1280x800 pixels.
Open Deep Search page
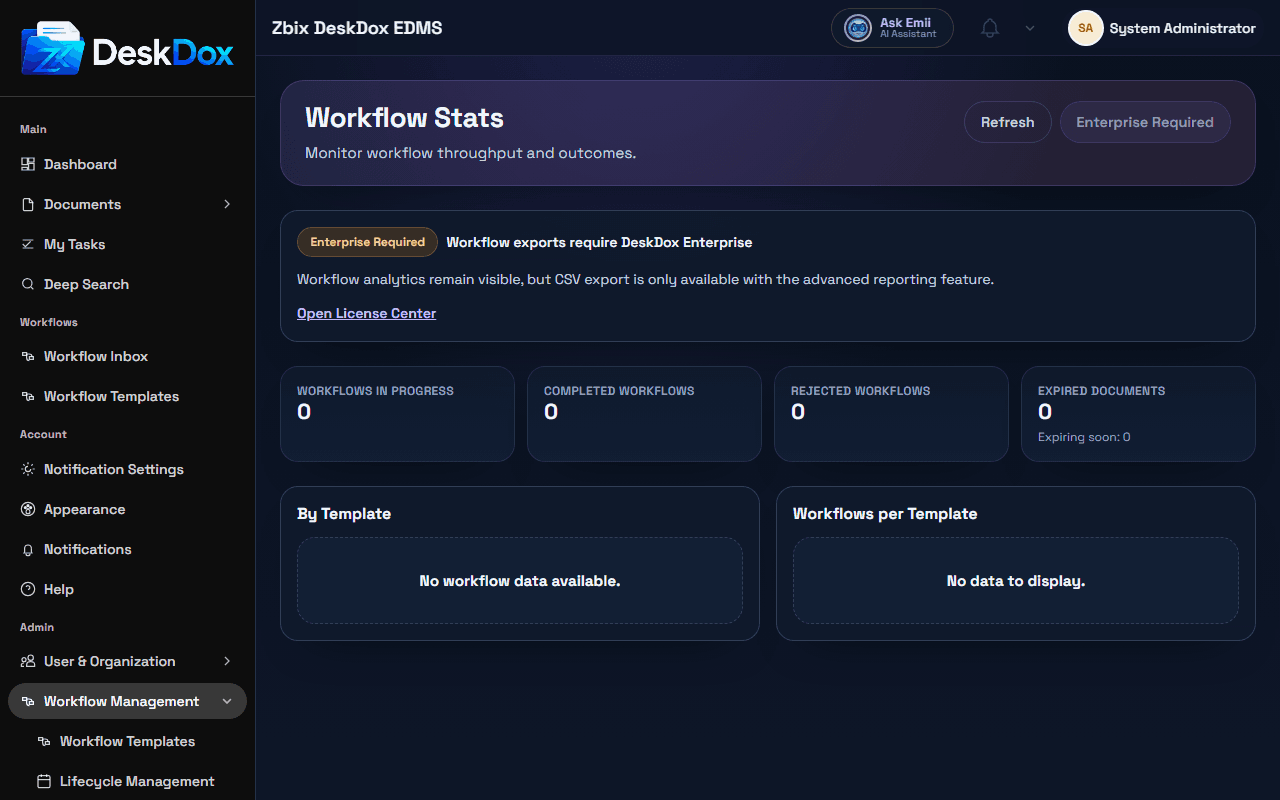pyautogui.click(x=127, y=284)
